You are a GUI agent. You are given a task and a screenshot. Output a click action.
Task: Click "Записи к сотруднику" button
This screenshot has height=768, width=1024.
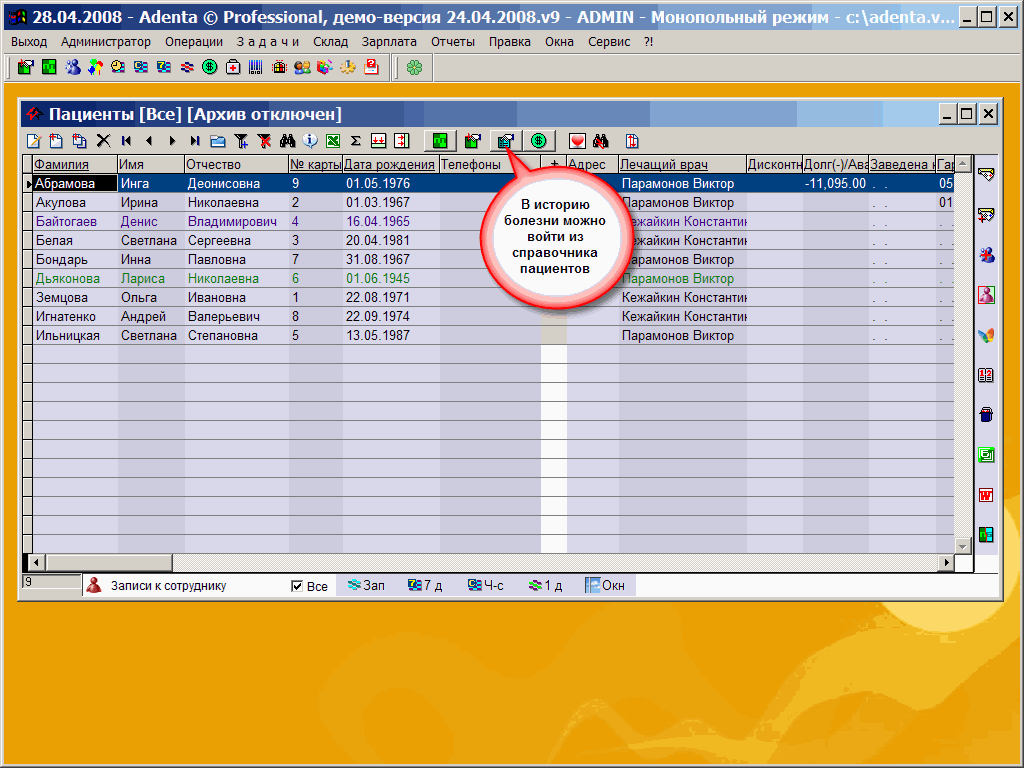(158, 586)
